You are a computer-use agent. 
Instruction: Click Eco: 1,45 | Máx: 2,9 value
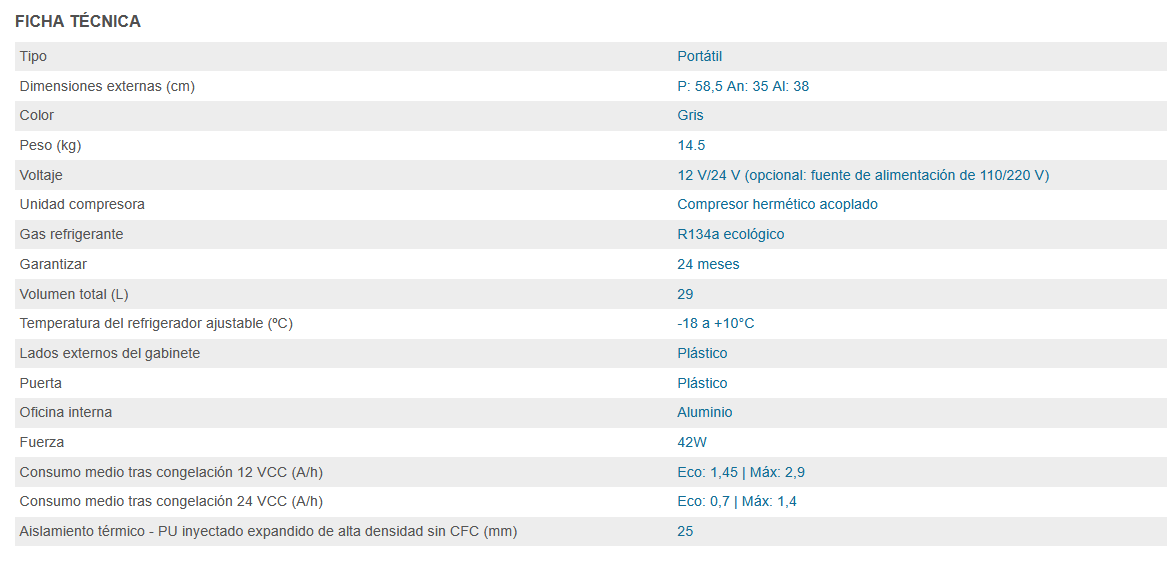740,472
